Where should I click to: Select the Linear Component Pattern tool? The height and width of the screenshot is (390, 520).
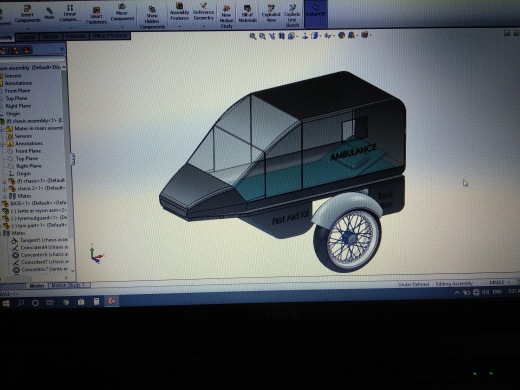pyautogui.click(x=70, y=13)
